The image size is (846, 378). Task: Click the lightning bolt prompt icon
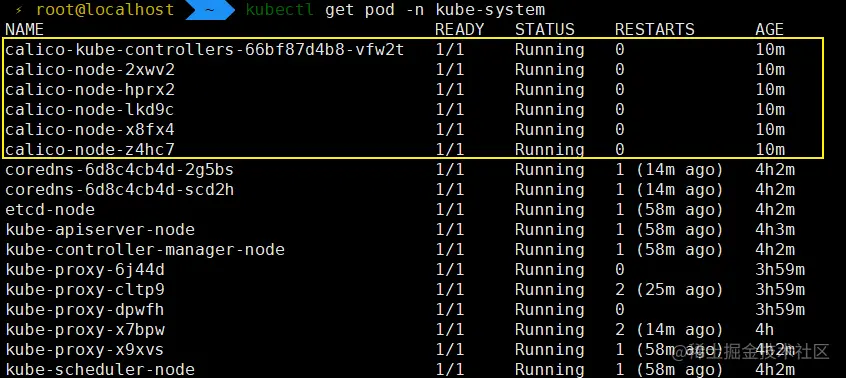pyautogui.click(x=19, y=10)
